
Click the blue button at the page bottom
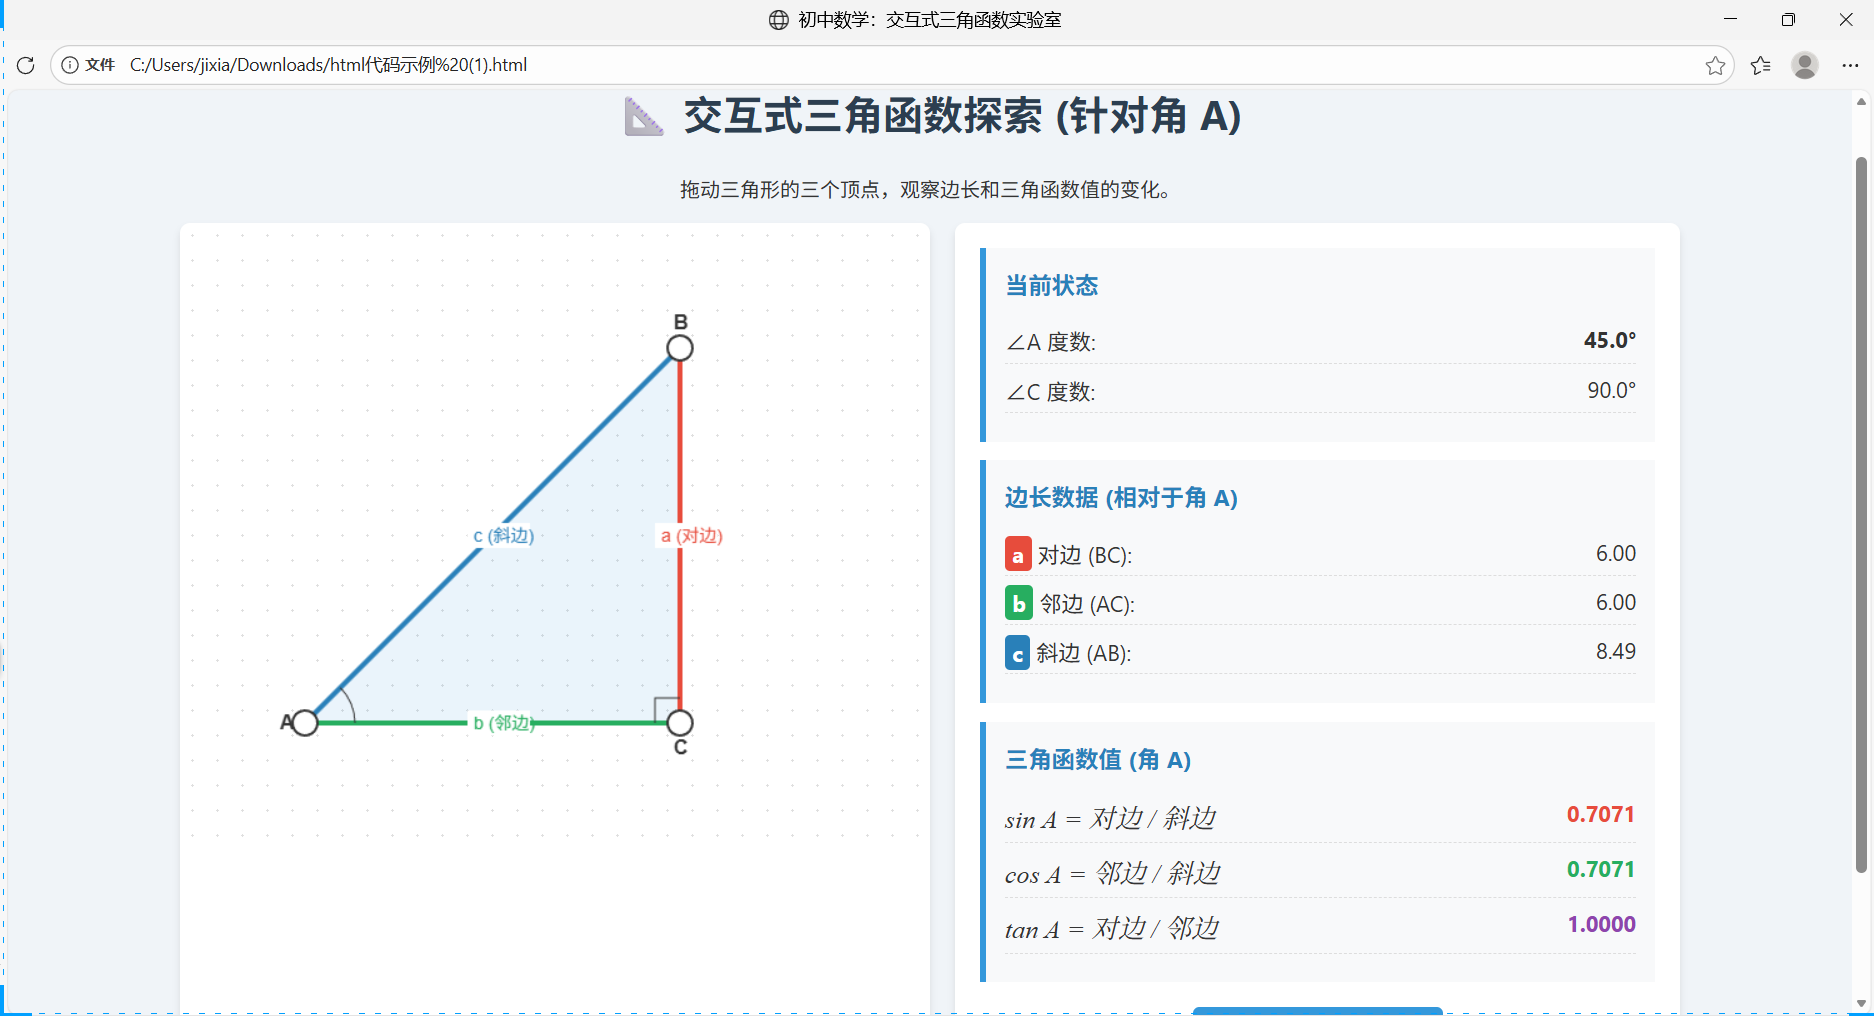pyautogui.click(x=1317, y=1010)
